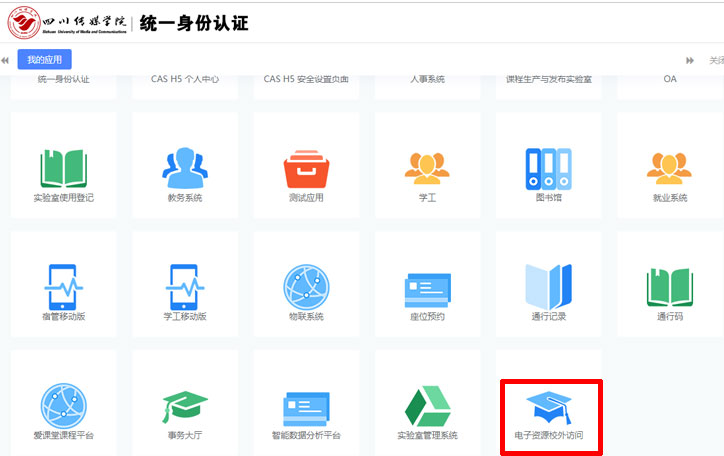Screen dimensions: 724x456
Task: Open the 学工移动版 app
Action: click(185, 288)
